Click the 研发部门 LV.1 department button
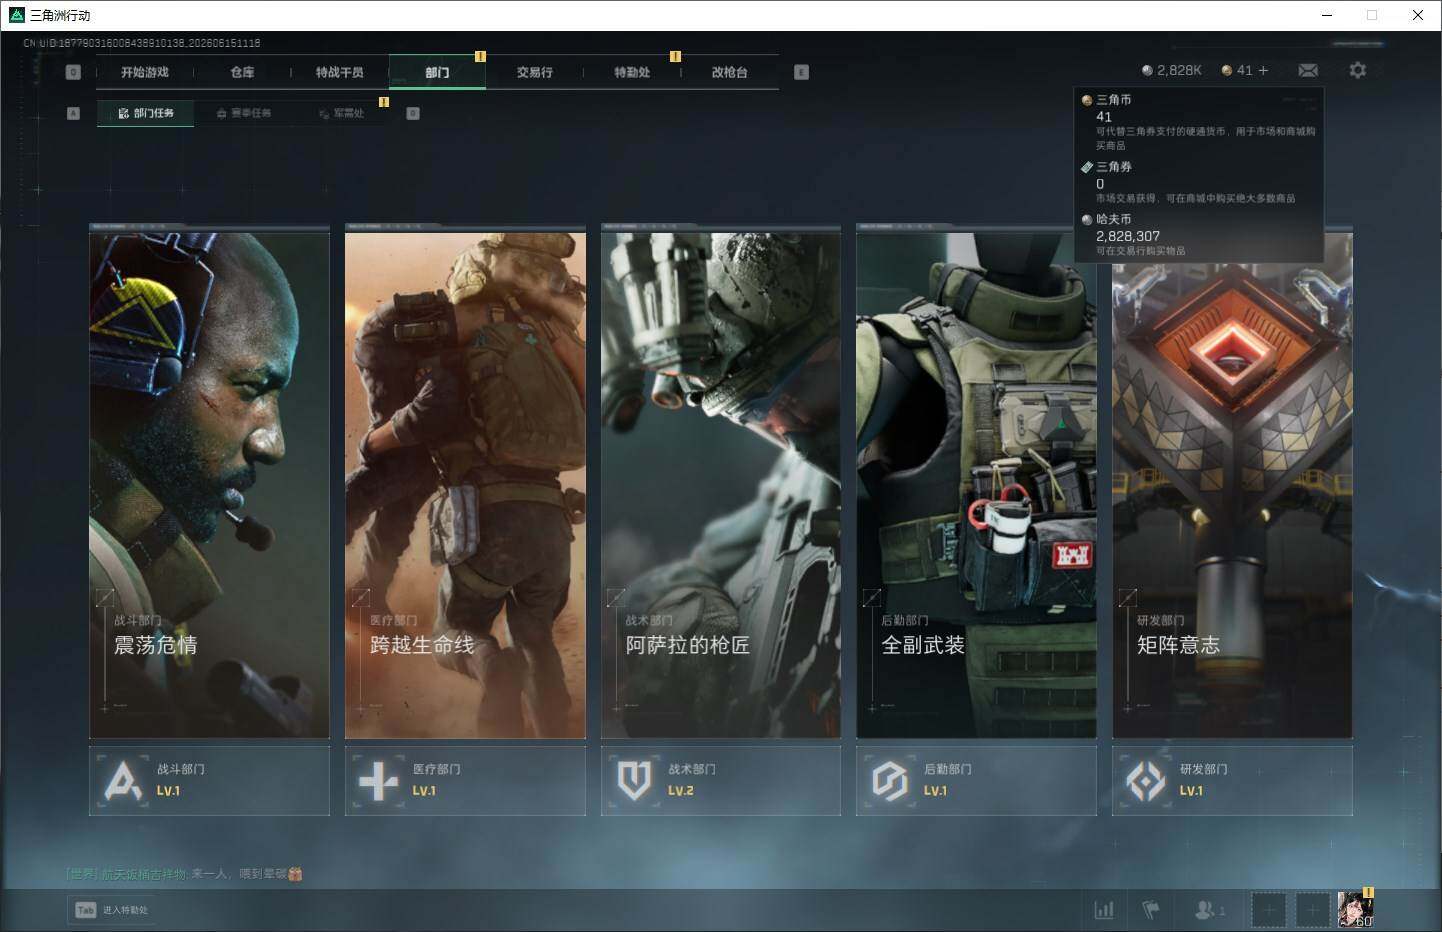The height and width of the screenshot is (932, 1442). [1232, 780]
